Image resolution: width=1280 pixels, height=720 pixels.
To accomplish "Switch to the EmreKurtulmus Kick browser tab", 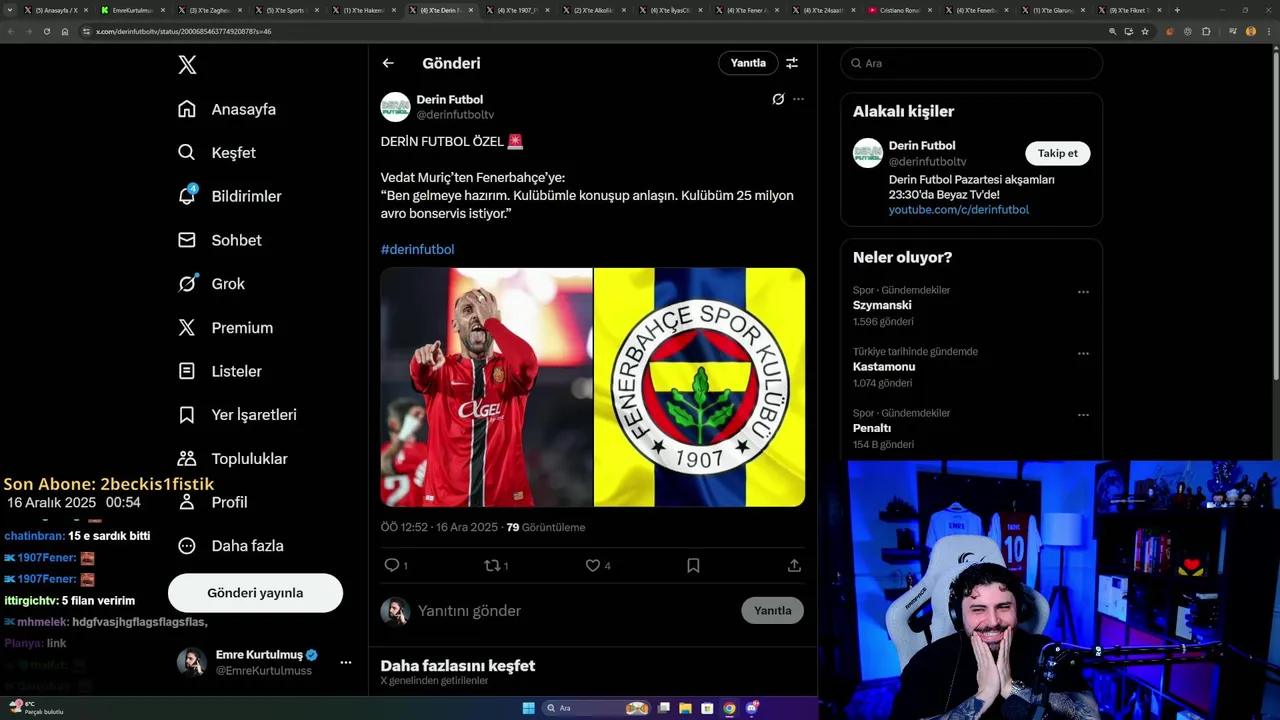I will [x=132, y=10].
